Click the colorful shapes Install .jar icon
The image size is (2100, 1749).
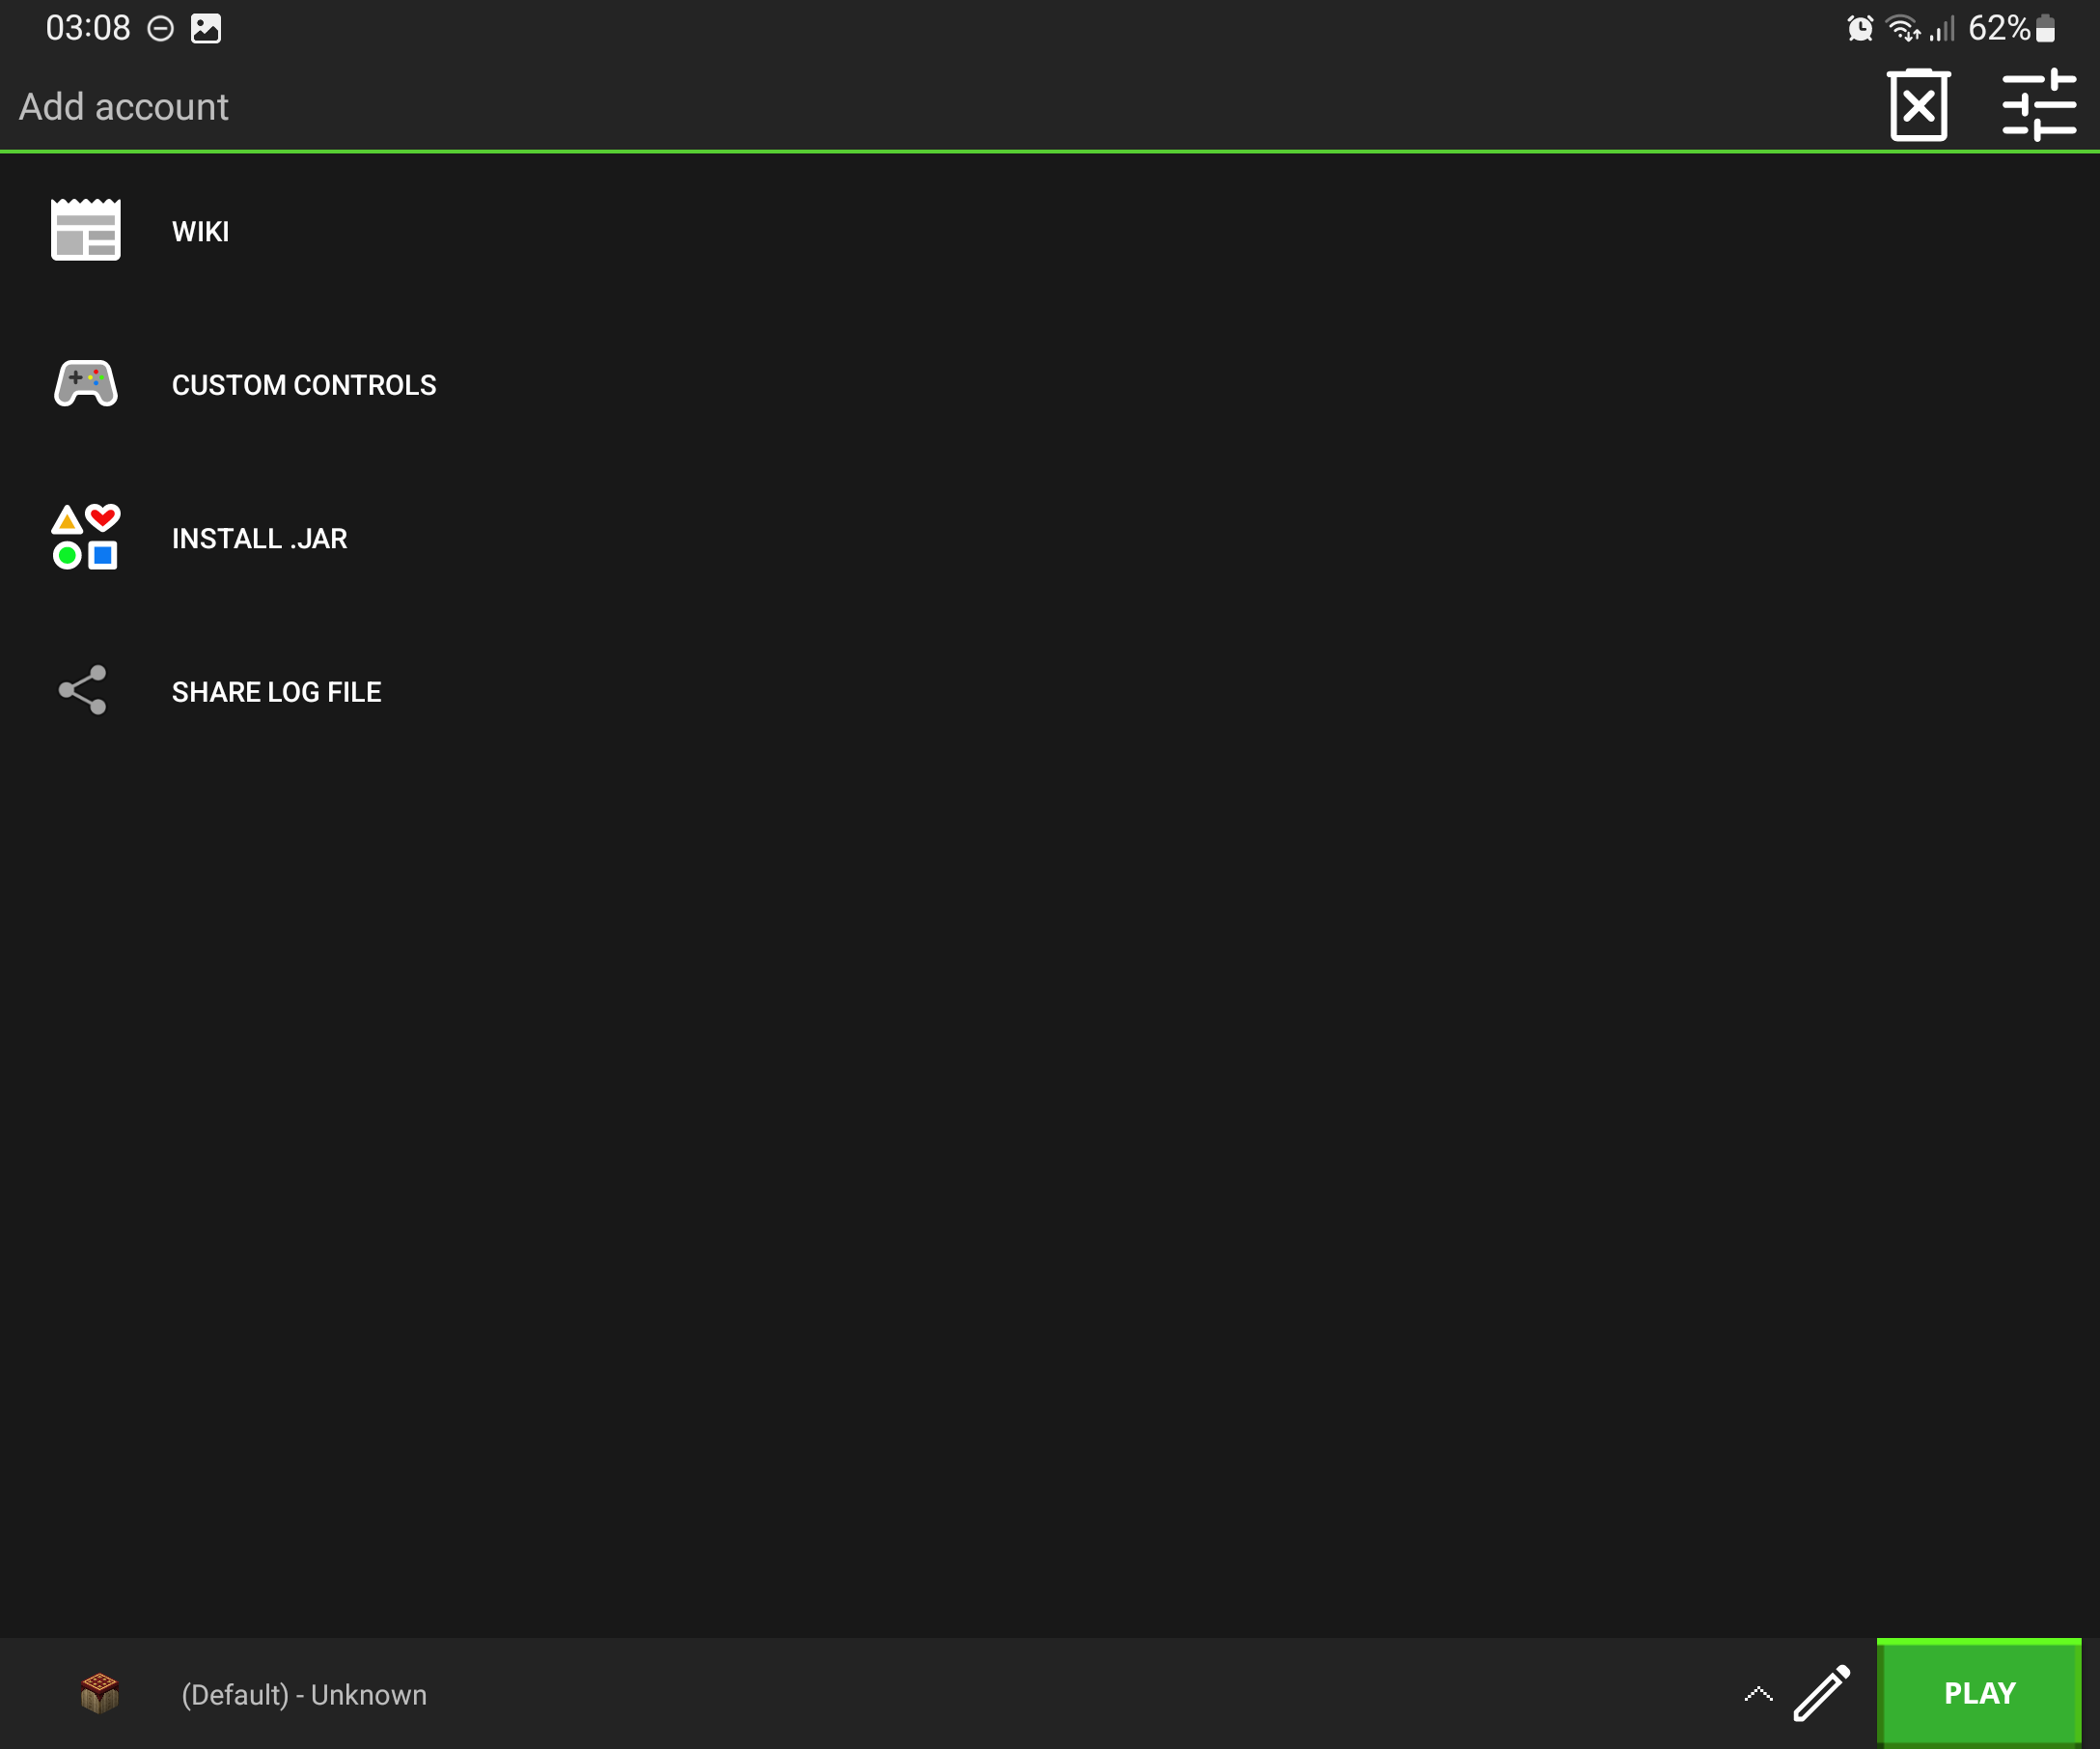point(86,537)
